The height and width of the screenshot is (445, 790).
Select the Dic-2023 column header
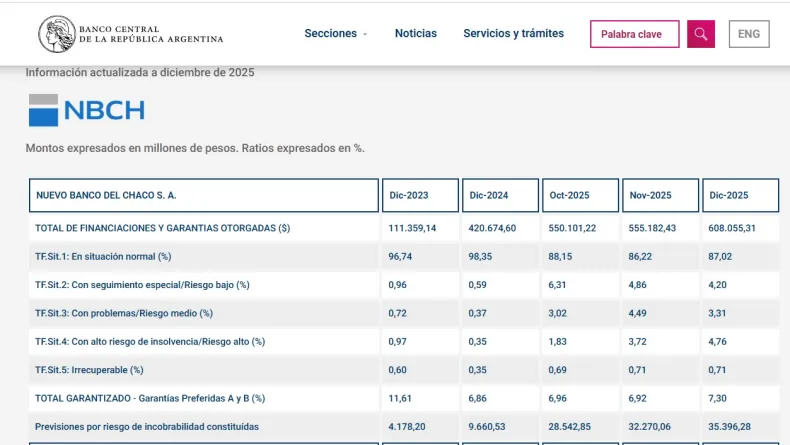420,195
